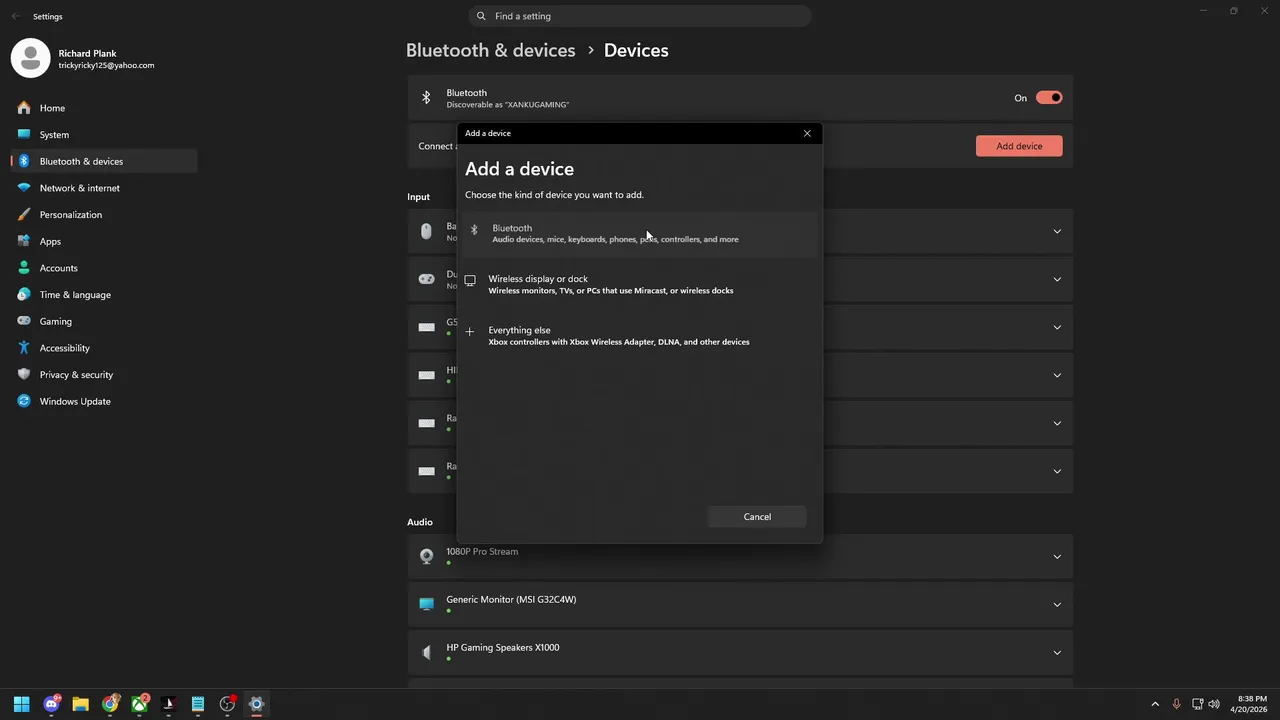The width and height of the screenshot is (1280, 720).
Task: Expand the 1080P Pro Stream device
Action: (1056, 557)
